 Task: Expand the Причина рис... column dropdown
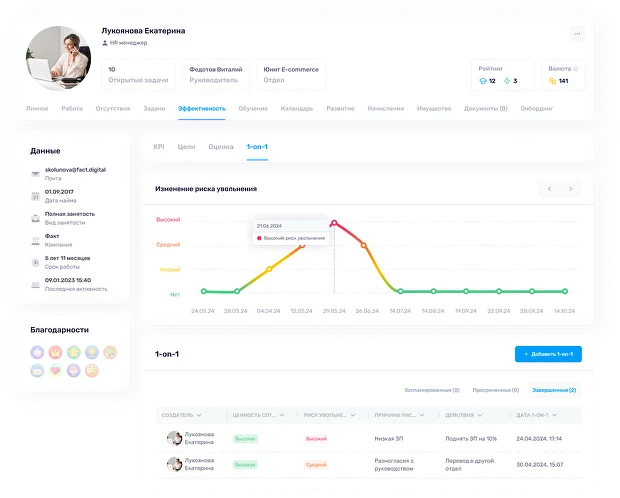422,415
